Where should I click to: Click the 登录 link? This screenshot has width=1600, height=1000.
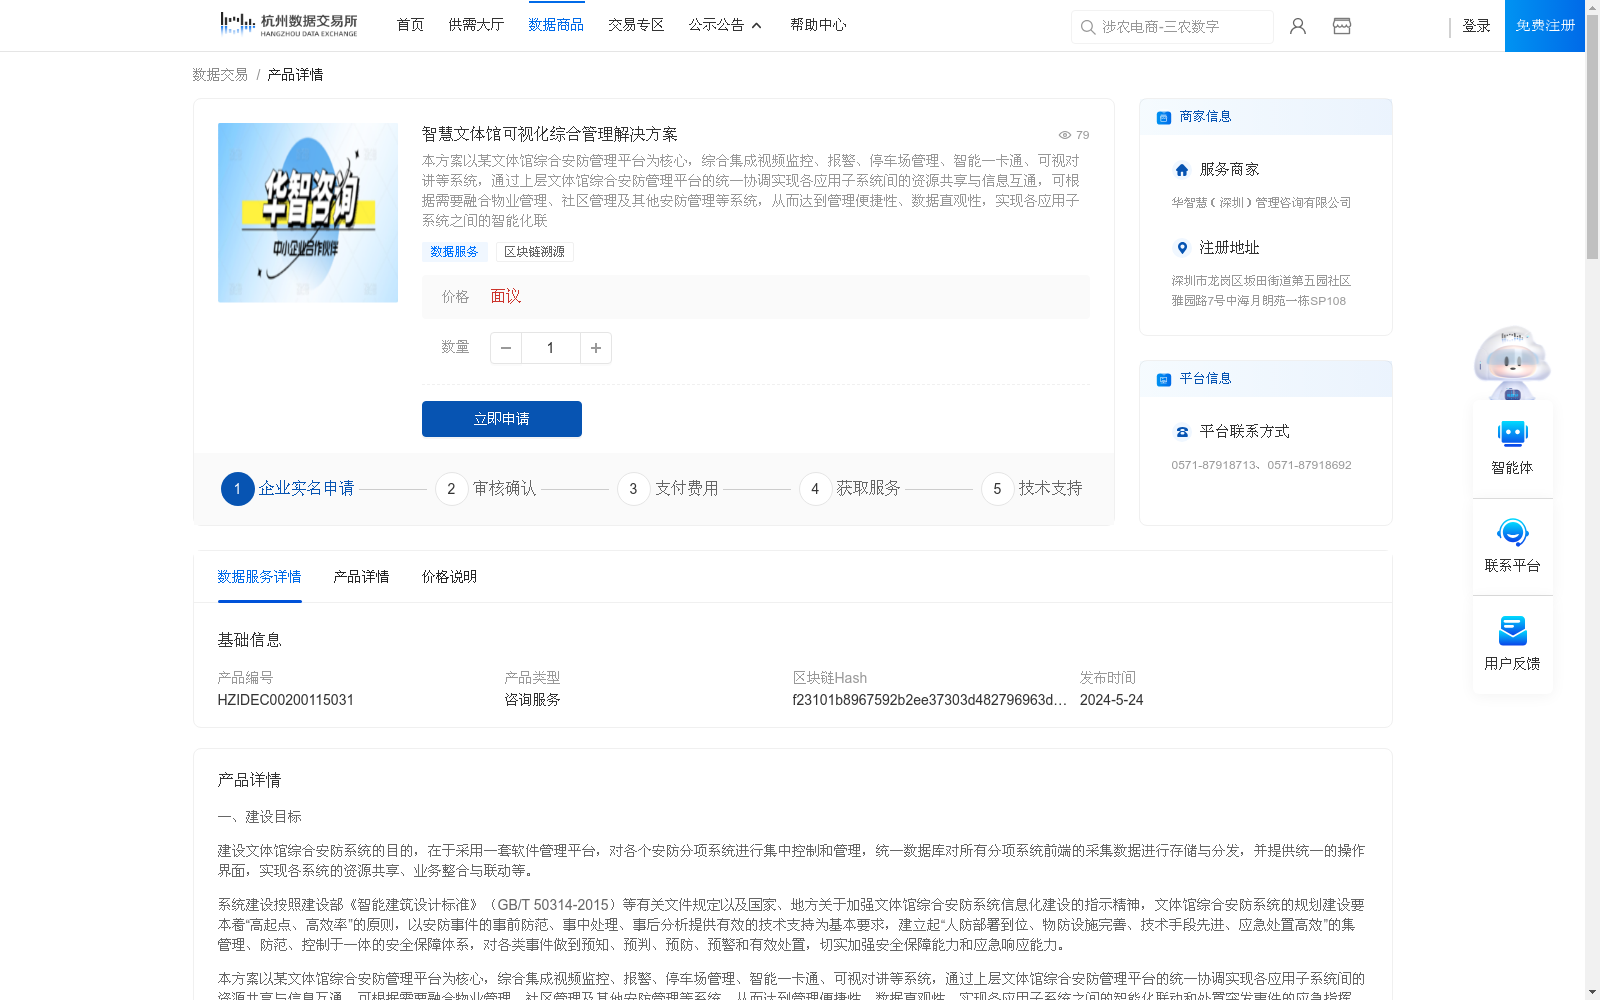click(1476, 26)
